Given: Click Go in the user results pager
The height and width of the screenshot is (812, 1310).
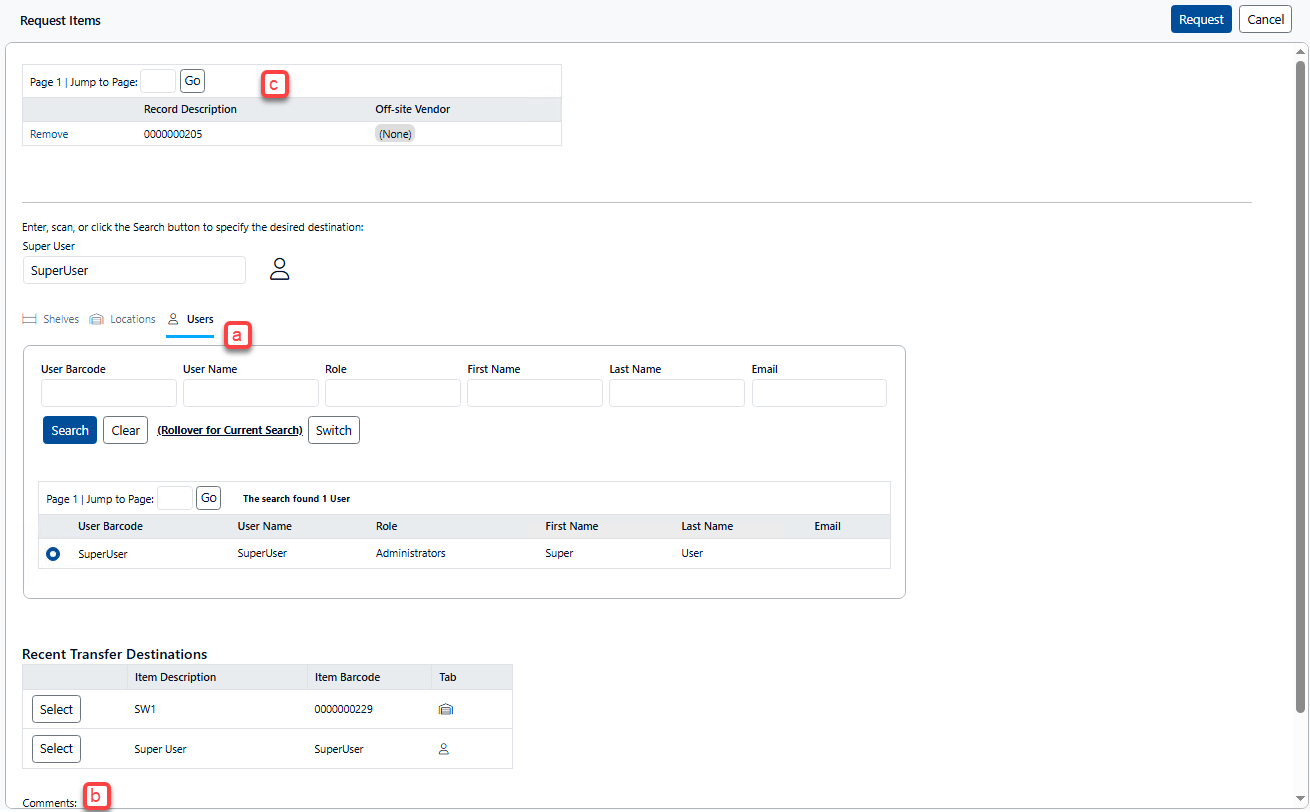Looking at the screenshot, I should point(208,498).
